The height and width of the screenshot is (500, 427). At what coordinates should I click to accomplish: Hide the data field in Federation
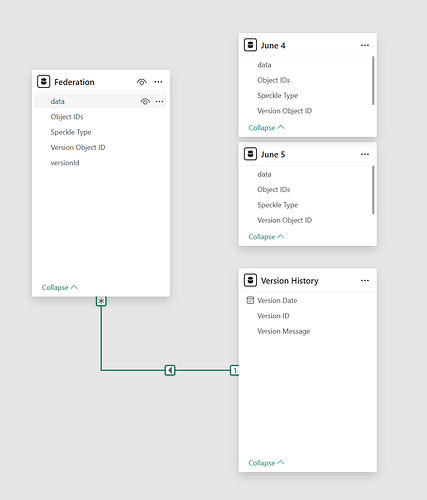pyautogui.click(x=145, y=101)
